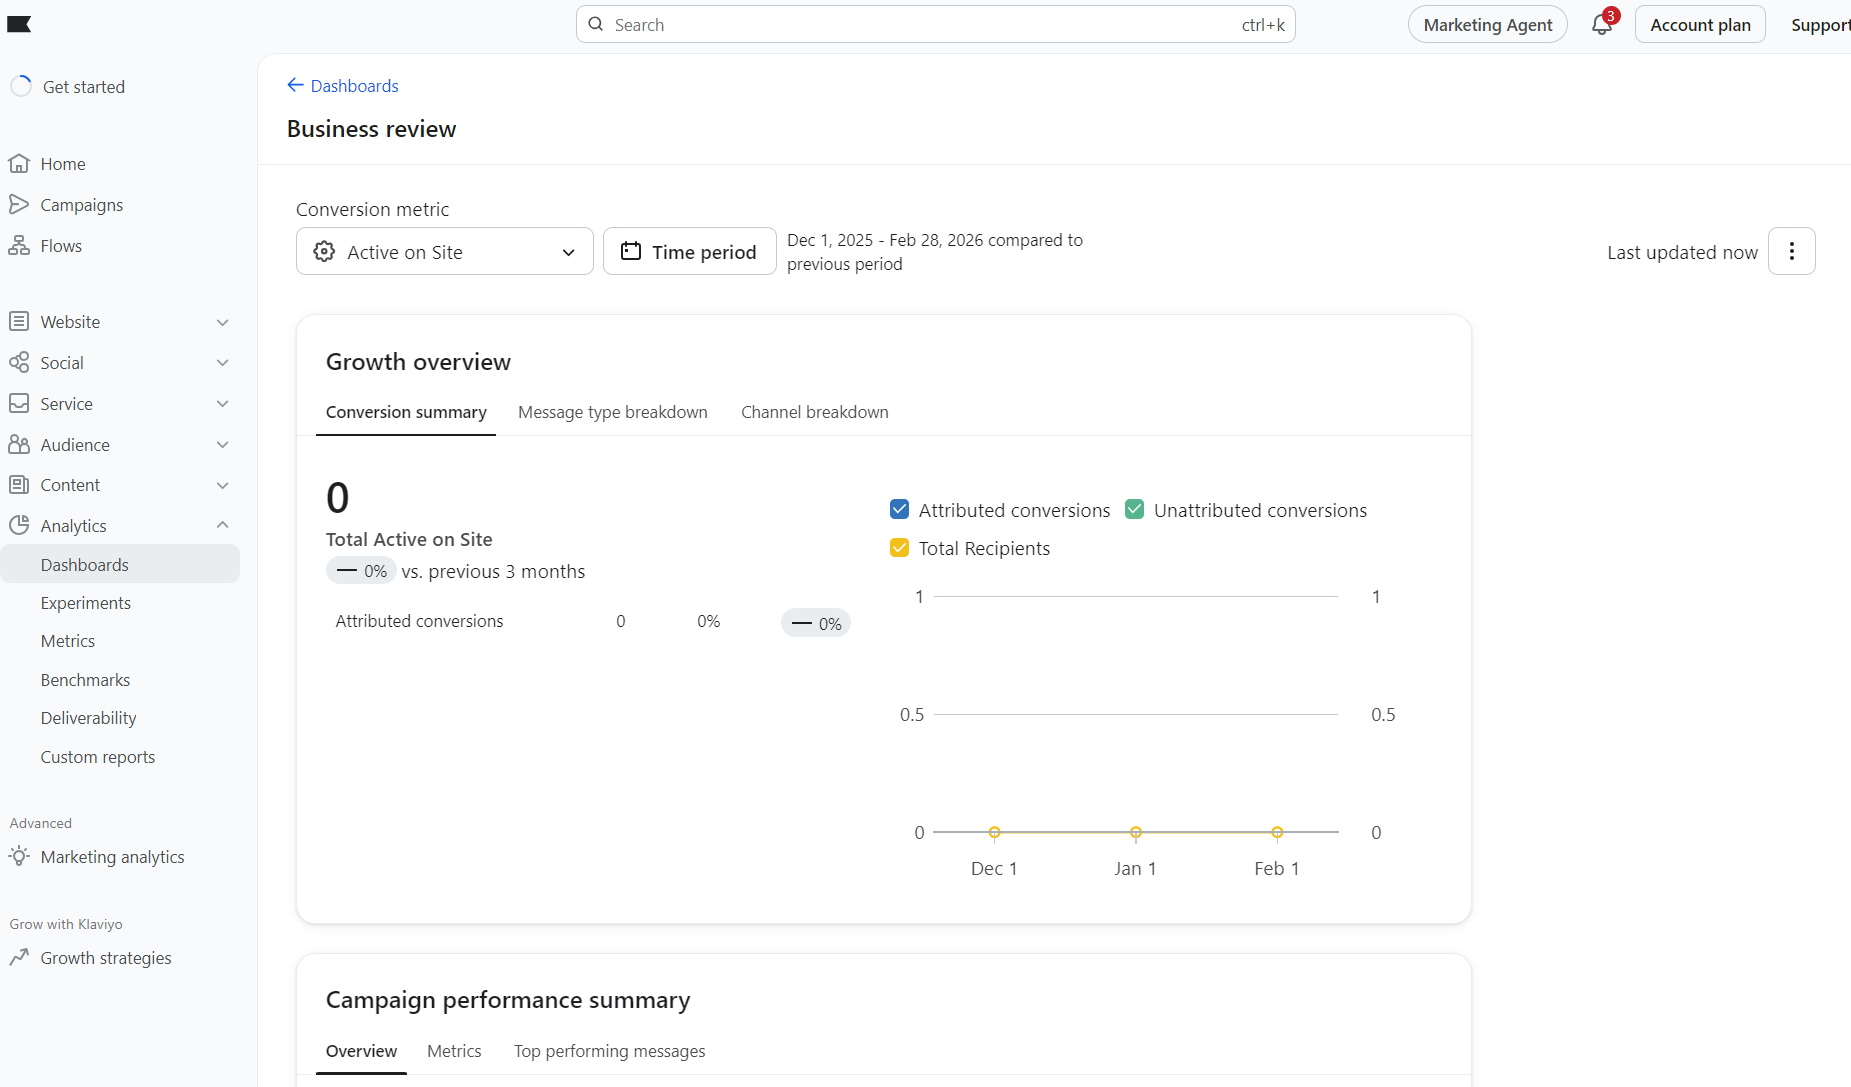This screenshot has height=1087, width=1851.
Task: Click the calendar icon on Time period
Action: coord(630,251)
